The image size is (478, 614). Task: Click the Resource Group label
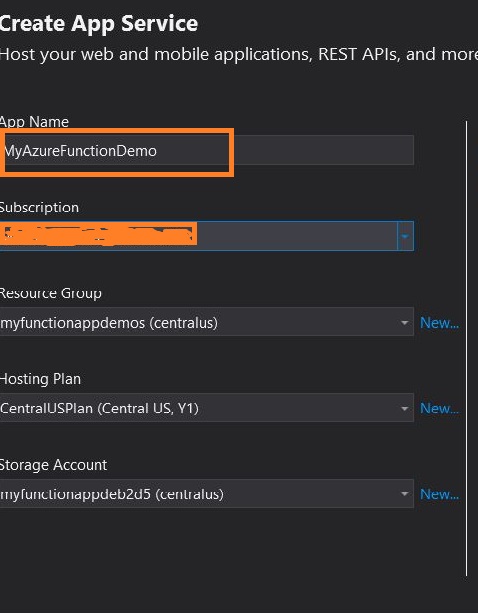(x=51, y=293)
